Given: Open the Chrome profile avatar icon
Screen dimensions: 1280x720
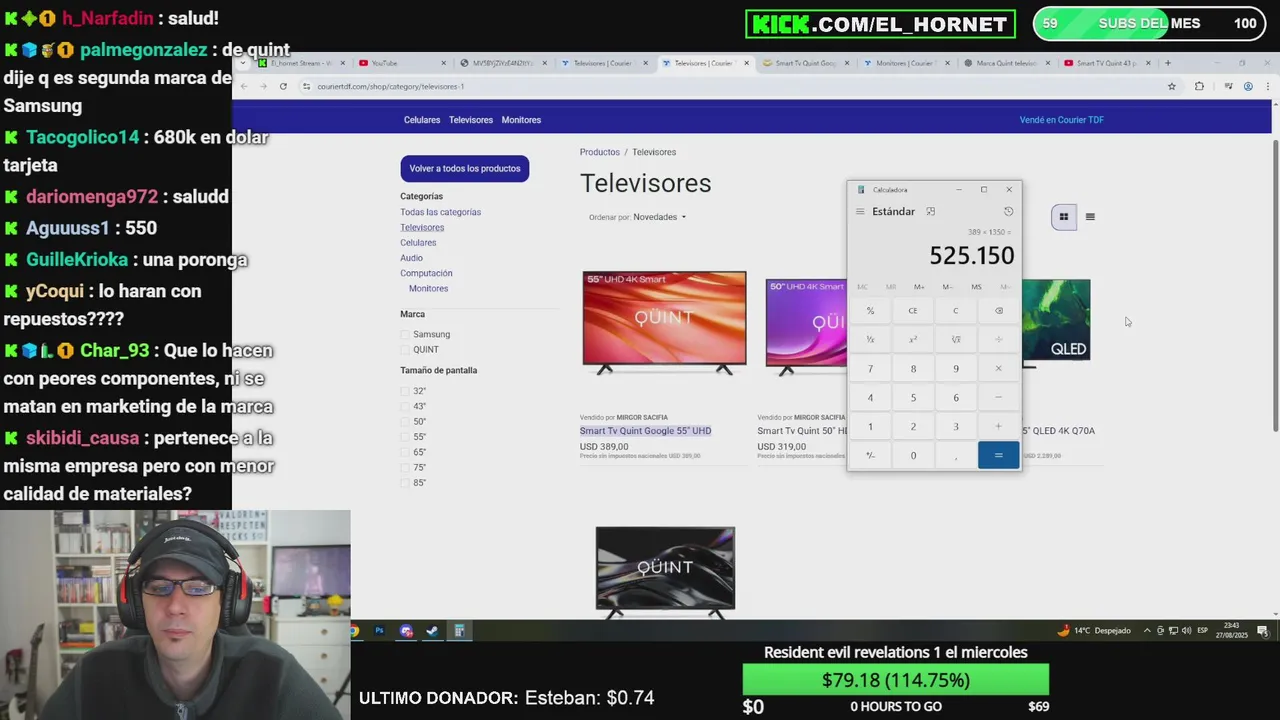Looking at the screenshot, I should (1248, 87).
